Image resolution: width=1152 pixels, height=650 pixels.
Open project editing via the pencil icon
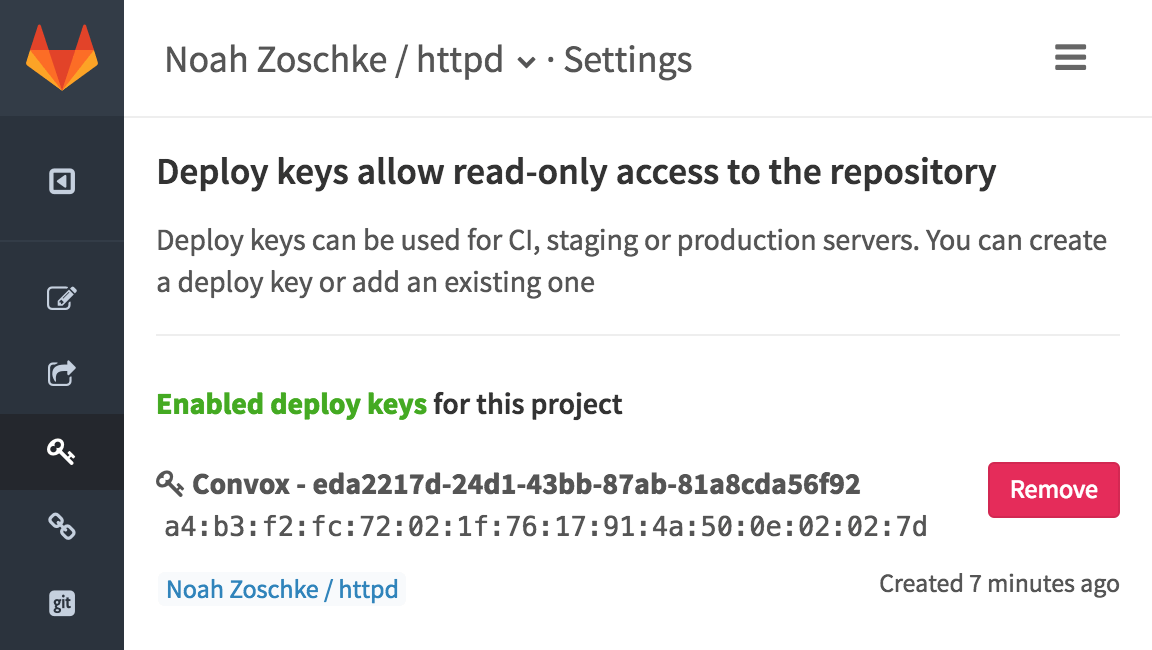(62, 298)
